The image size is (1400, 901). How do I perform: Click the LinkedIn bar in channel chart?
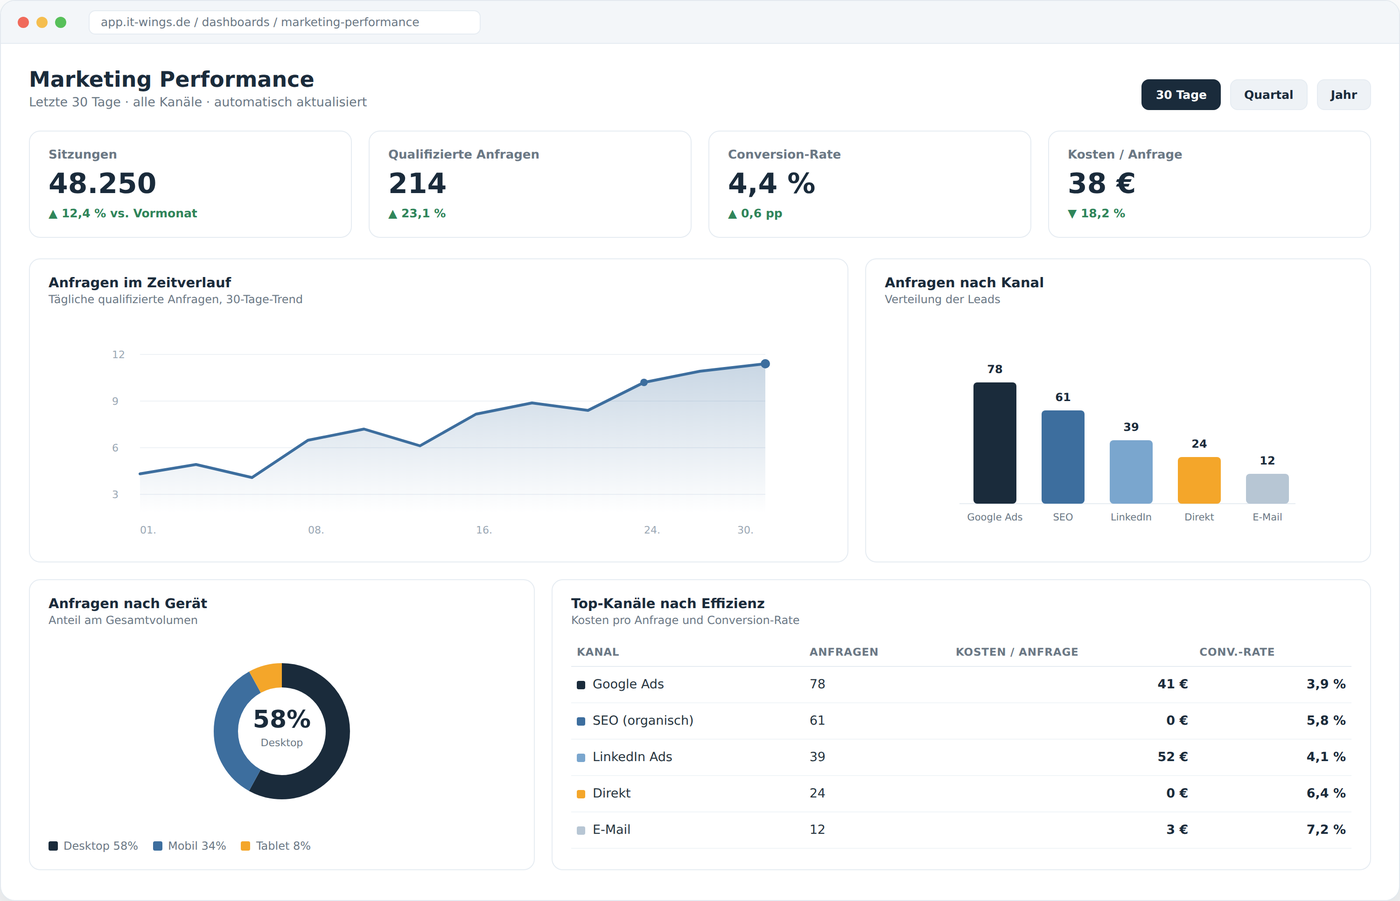pos(1131,472)
